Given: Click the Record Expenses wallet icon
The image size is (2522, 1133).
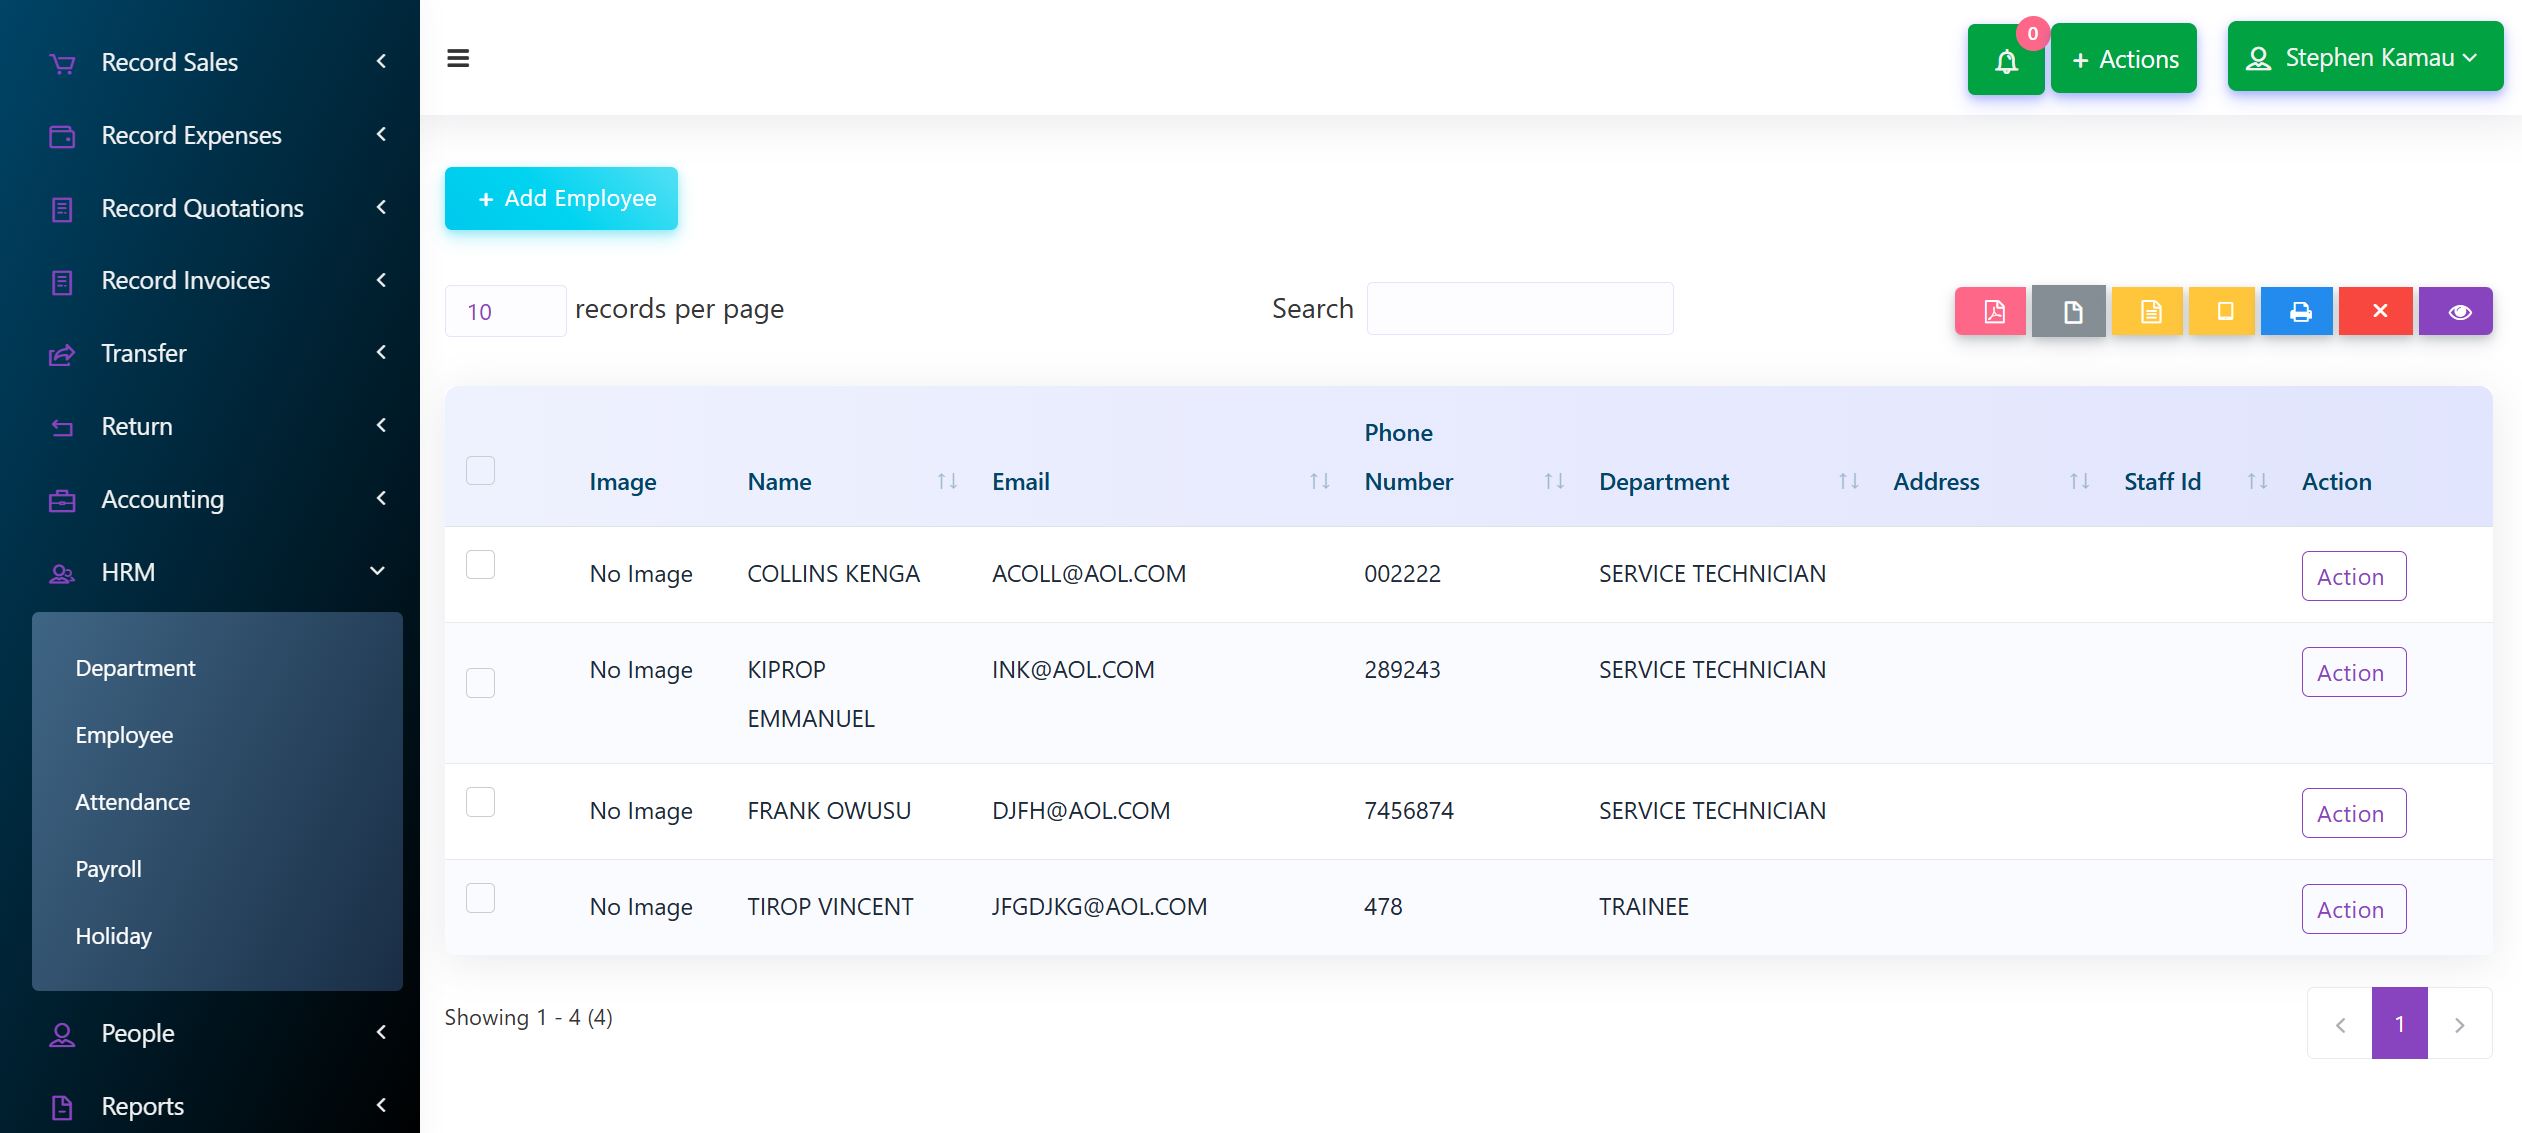Looking at the screenshot, I should pyautogui.click(x=62, y=136).
